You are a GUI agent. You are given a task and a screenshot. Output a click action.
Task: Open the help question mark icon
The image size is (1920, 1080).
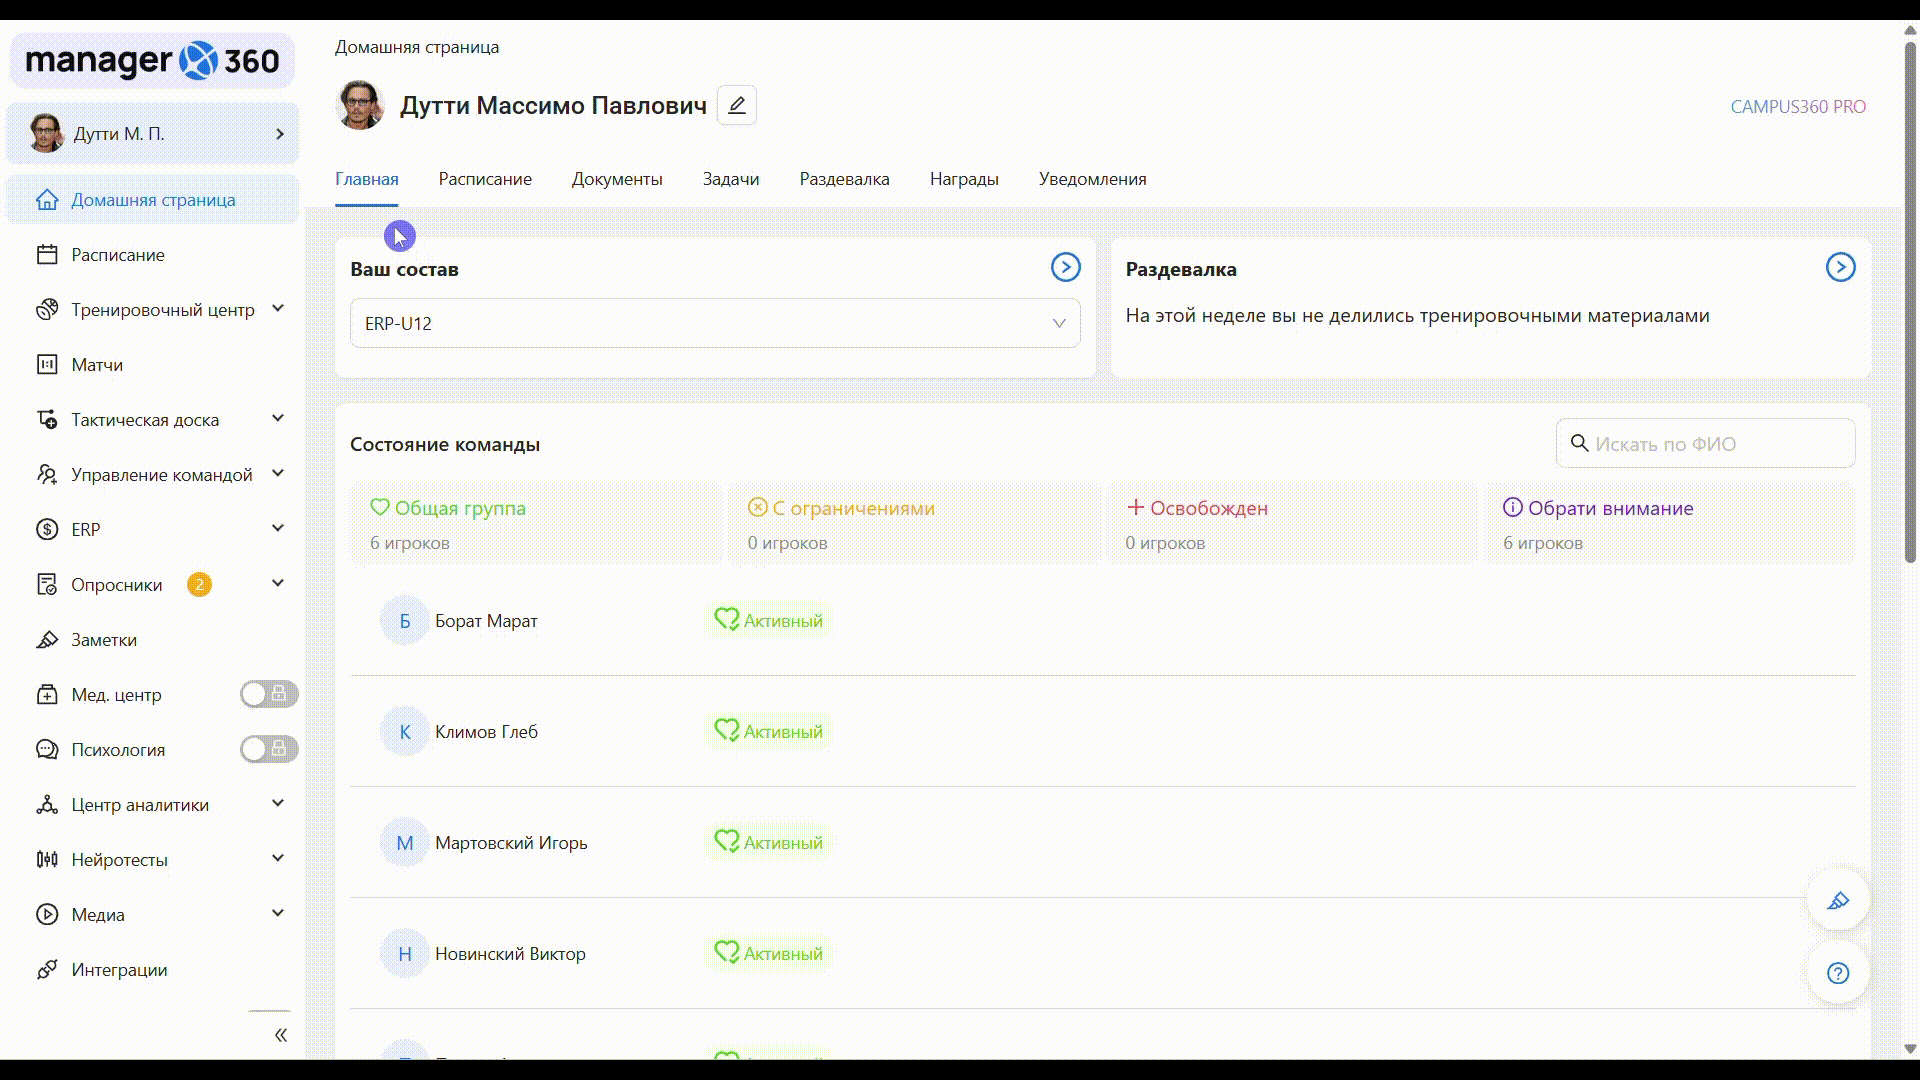[x=1838, y=973]
